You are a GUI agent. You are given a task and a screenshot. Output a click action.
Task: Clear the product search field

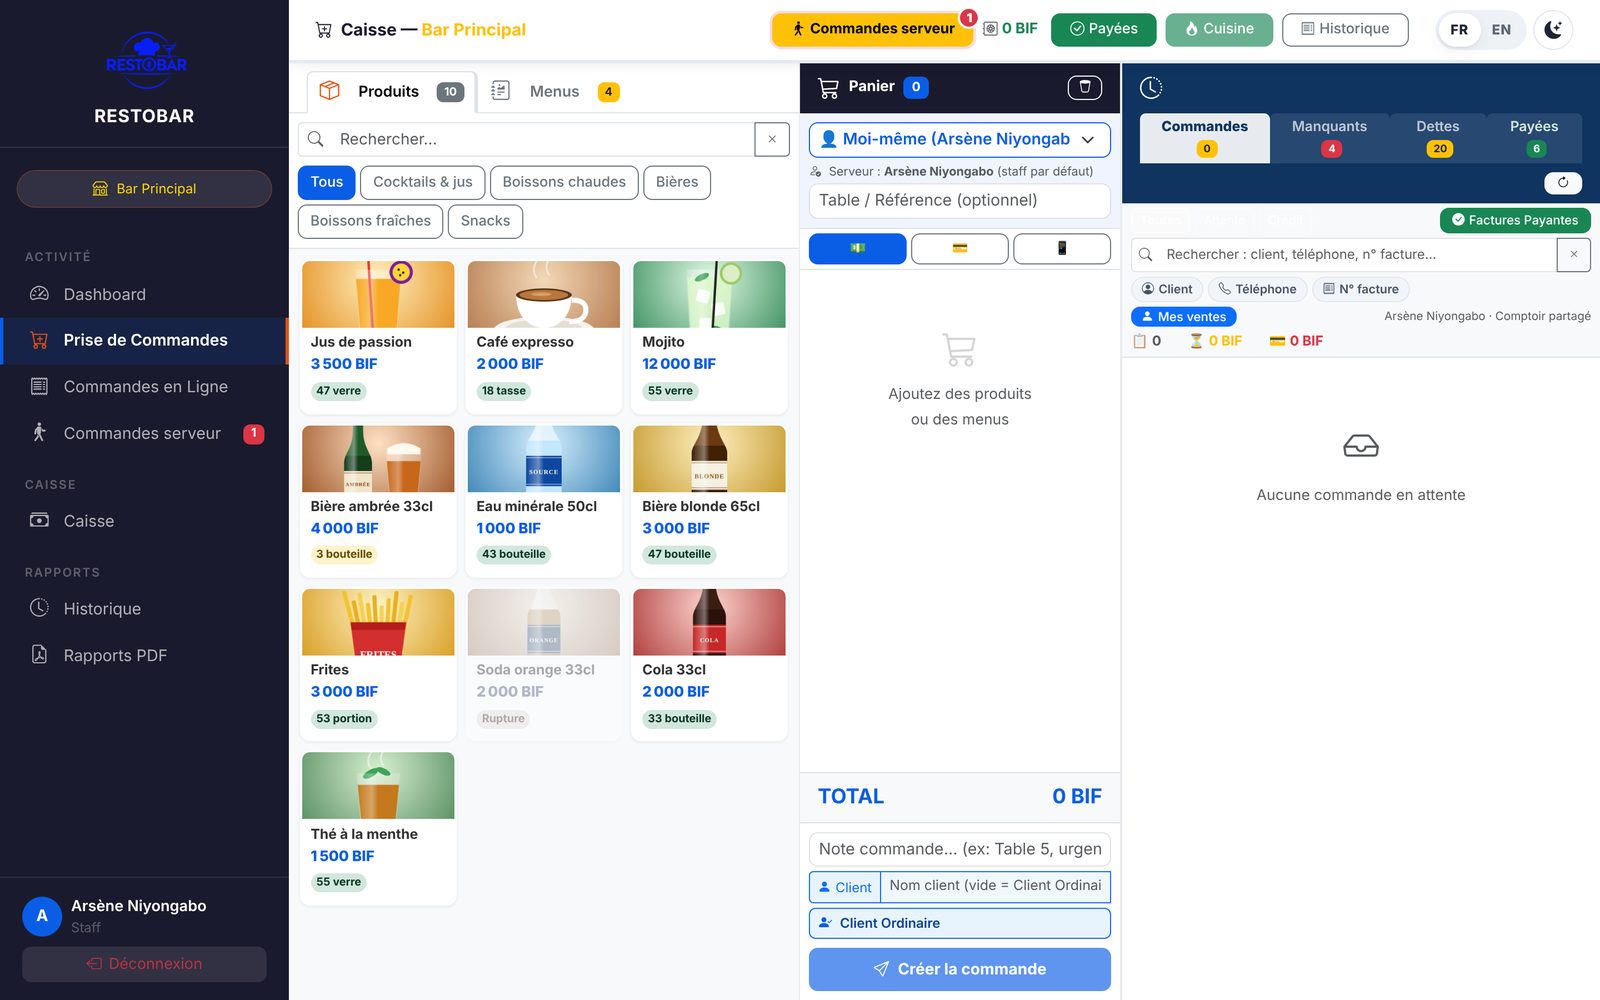click(x=771, y=139)
